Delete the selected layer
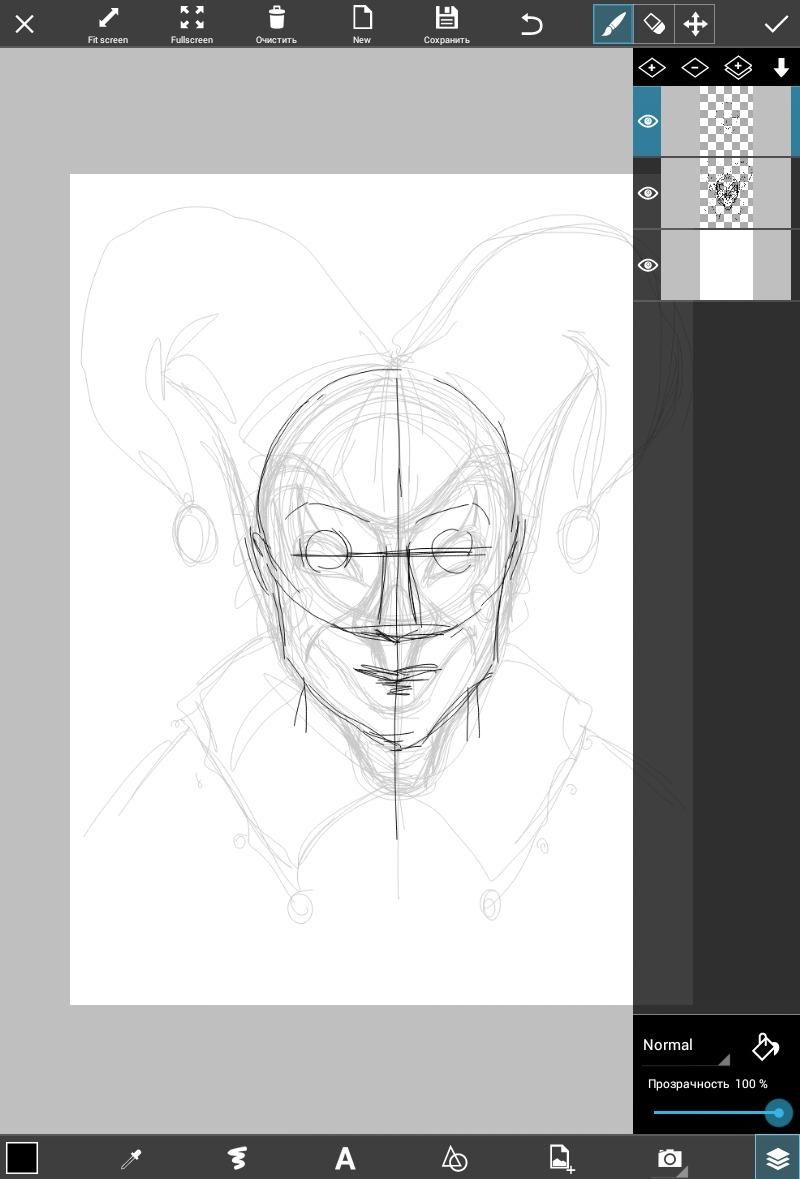 (x=695, y=68)
